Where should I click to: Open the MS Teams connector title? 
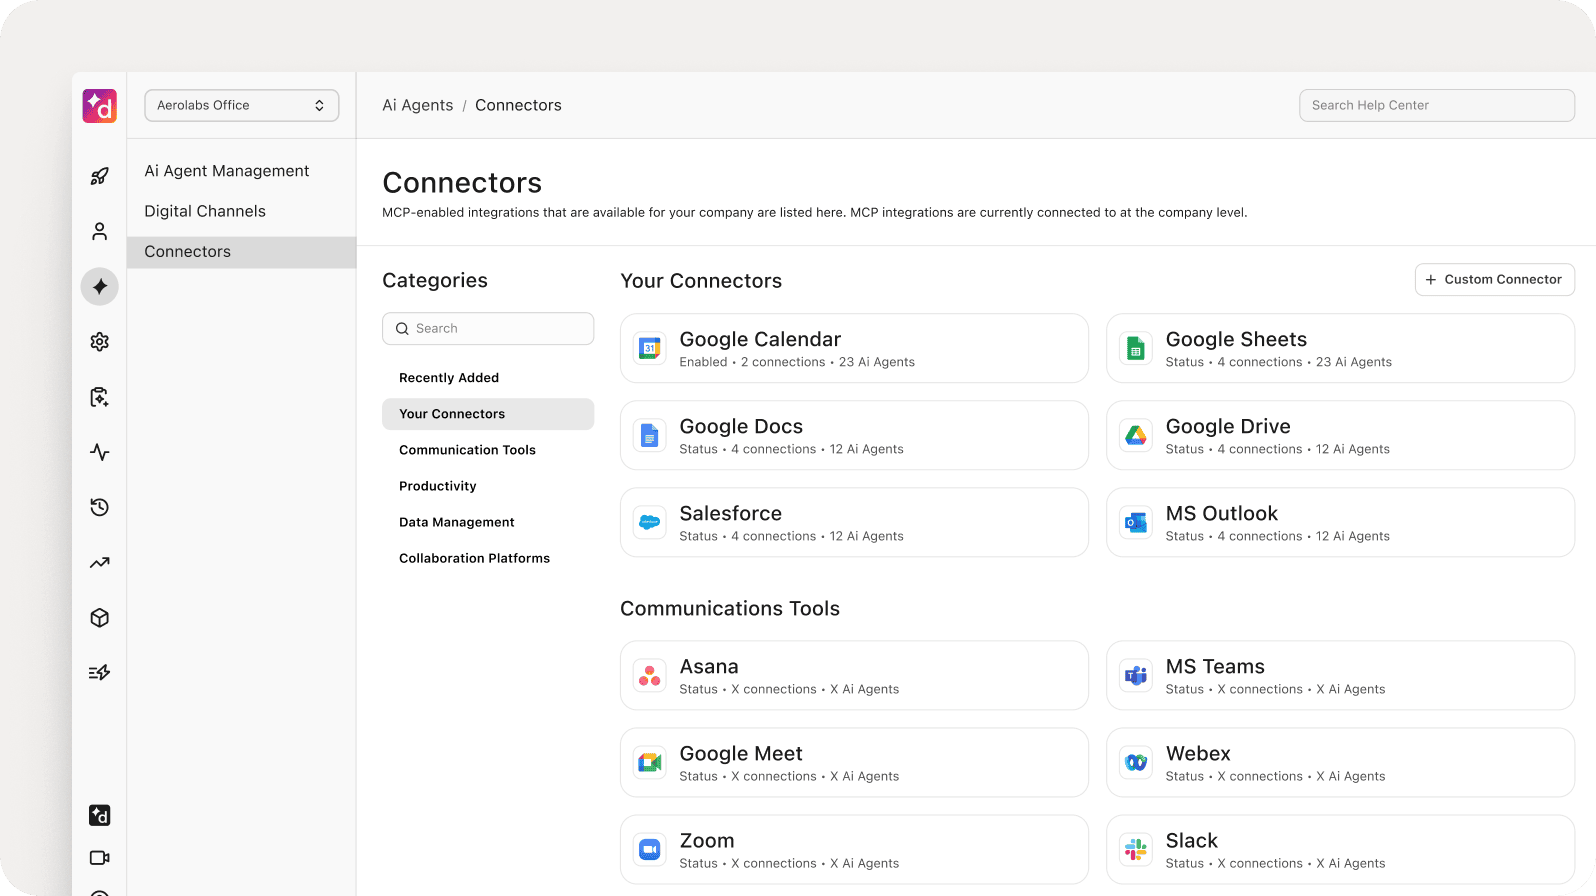(x=1215, y=667)
